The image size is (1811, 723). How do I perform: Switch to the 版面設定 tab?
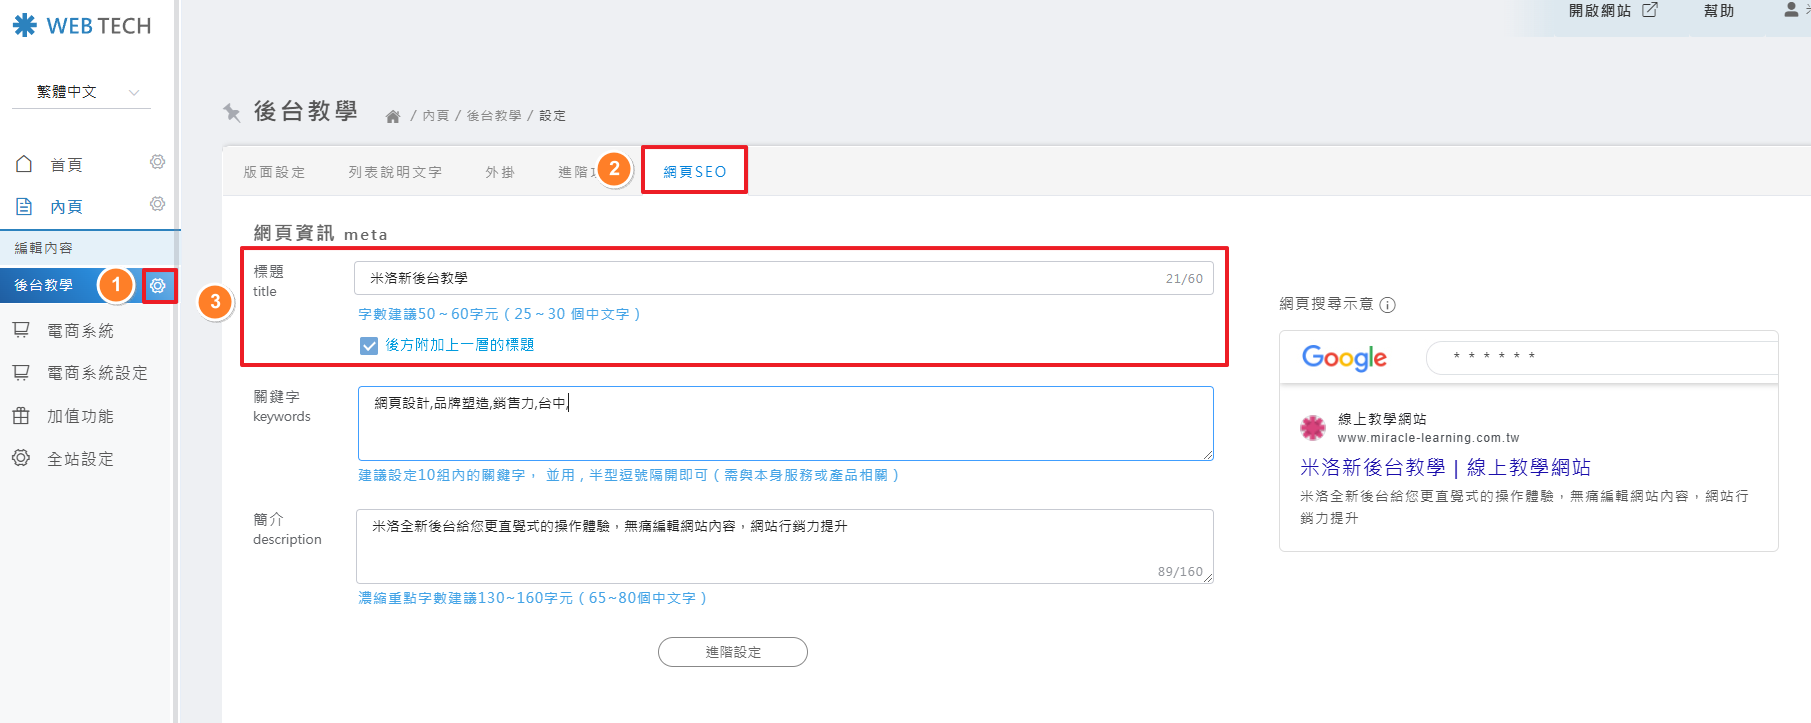click(274, 172)
